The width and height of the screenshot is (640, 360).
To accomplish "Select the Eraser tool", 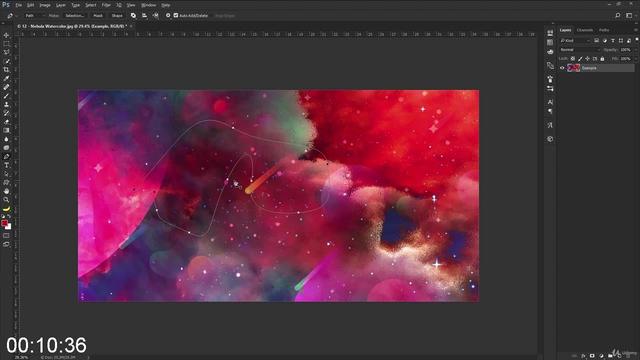I will (x=6, y=122).
